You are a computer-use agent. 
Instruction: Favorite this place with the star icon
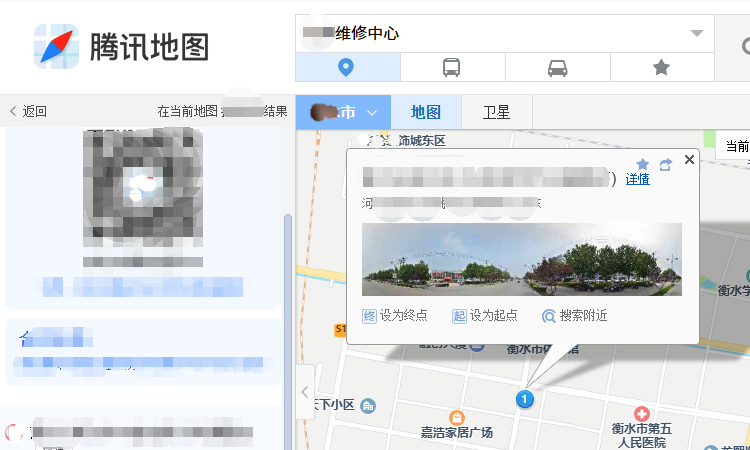click(643, 165)
